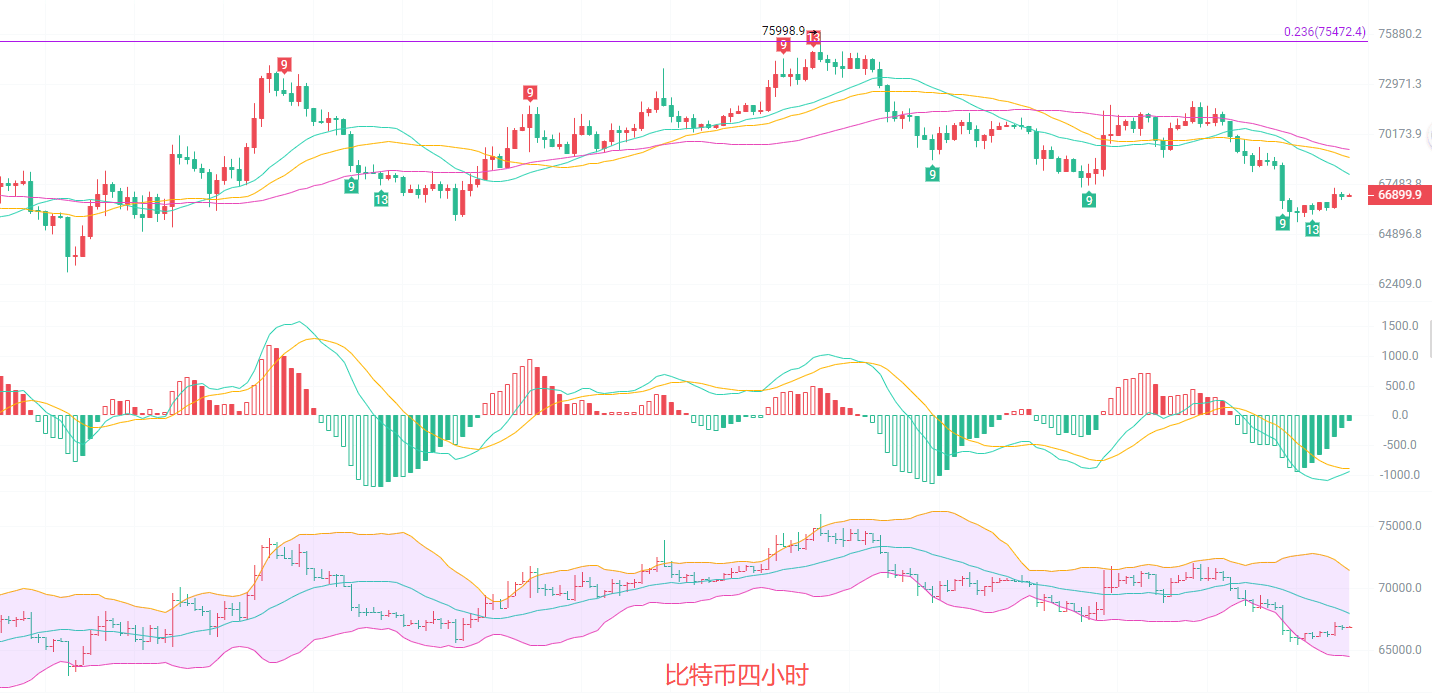
Task: Click the red 13 marker at the chart high
Action: click(814, 39)
